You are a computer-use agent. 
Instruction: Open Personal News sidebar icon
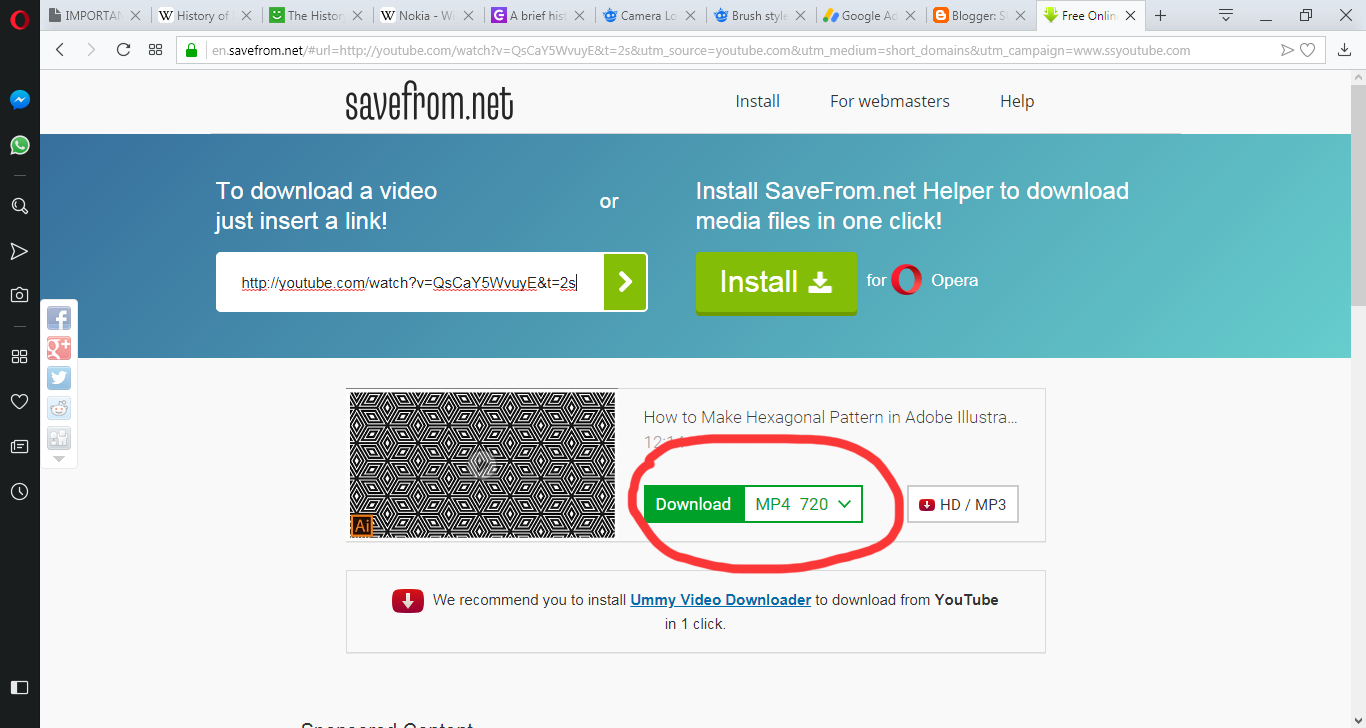[x=19, y=446]
